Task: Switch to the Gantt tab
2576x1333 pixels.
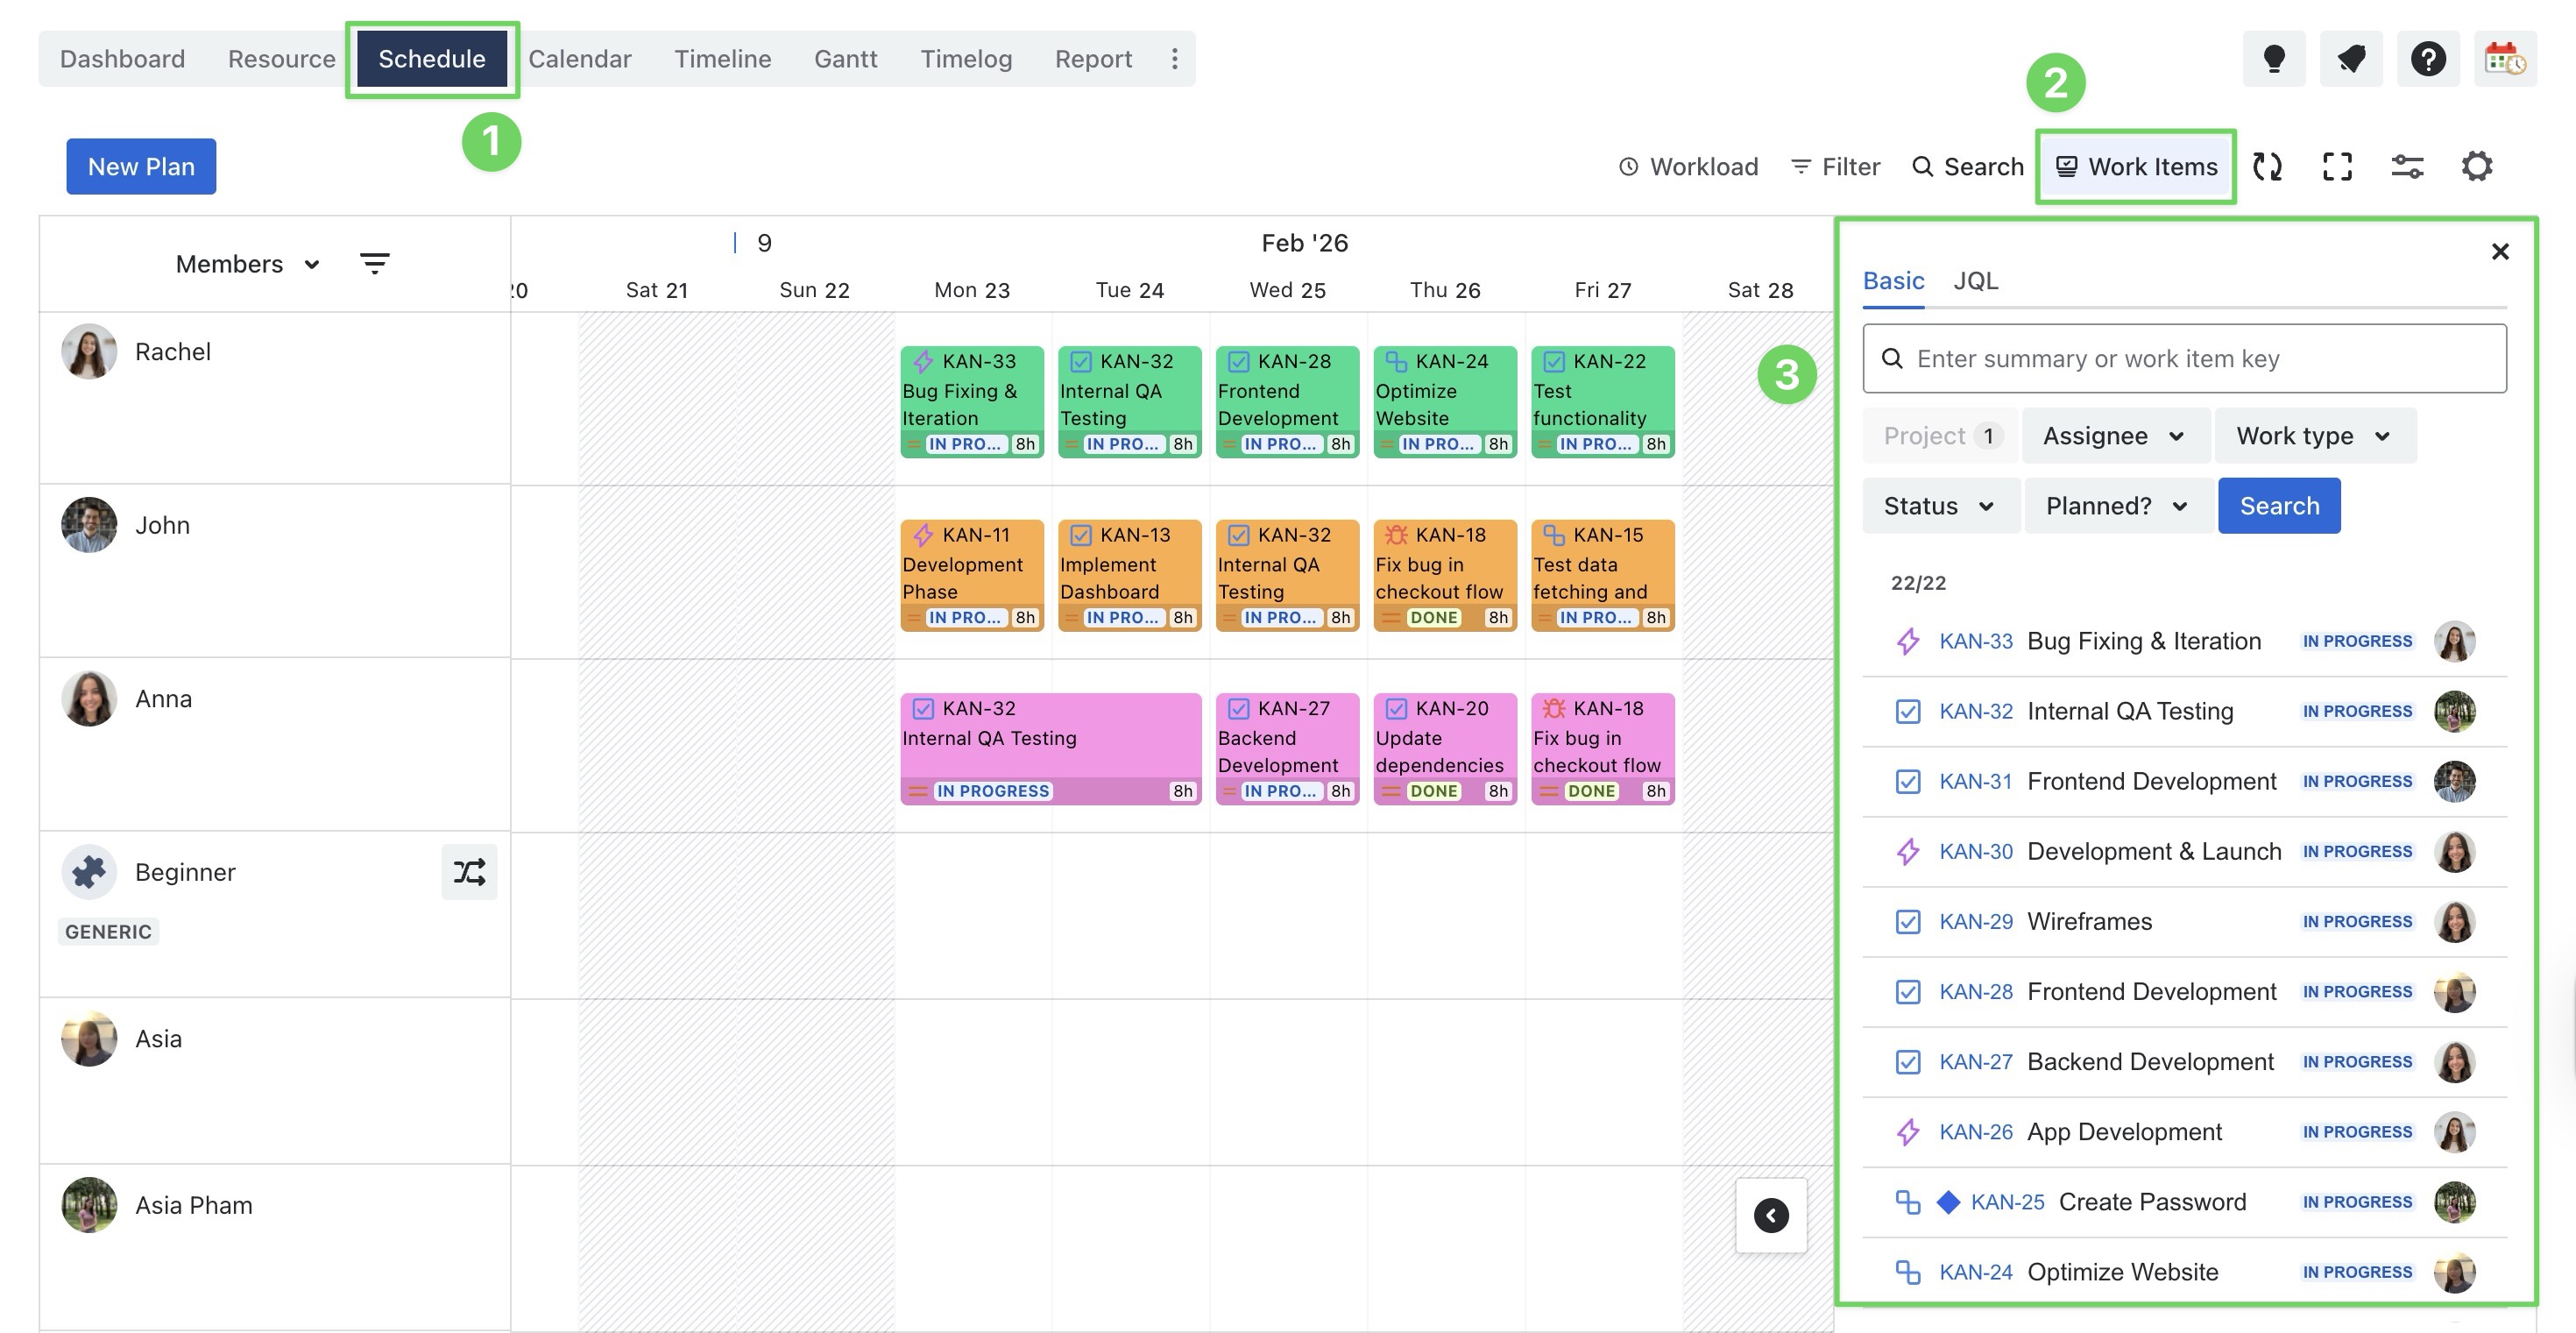Action: (845, 59)
